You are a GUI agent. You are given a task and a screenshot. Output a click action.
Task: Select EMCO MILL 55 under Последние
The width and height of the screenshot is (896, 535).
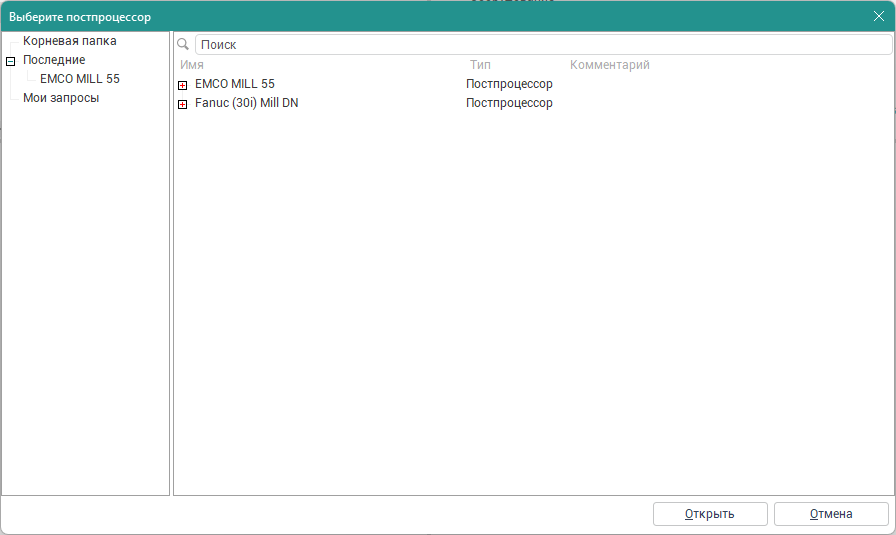80,79
